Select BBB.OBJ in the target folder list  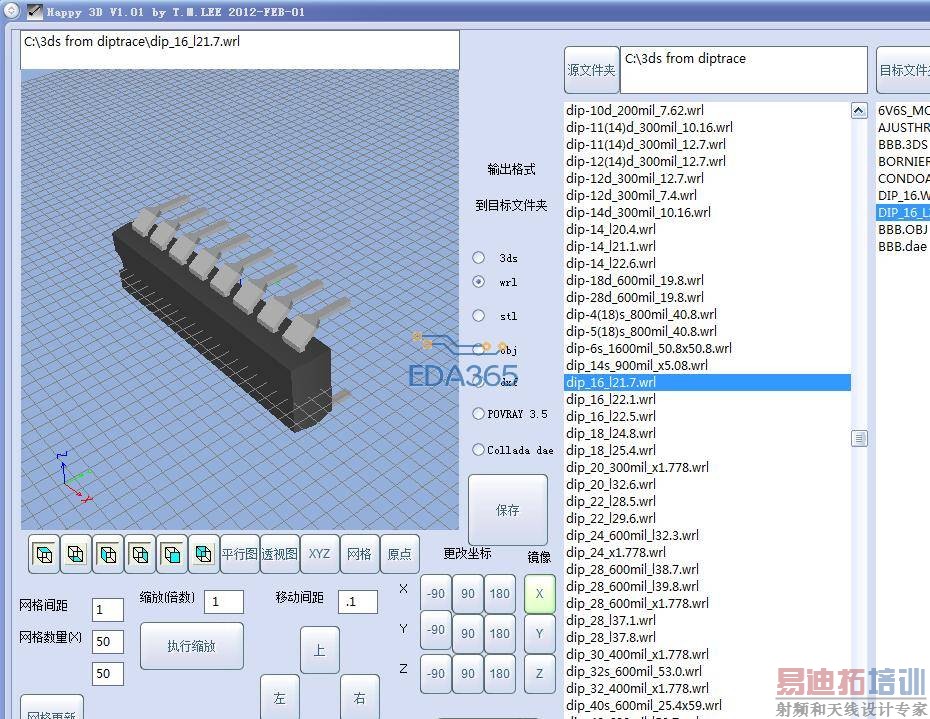(x=902, y=229)
